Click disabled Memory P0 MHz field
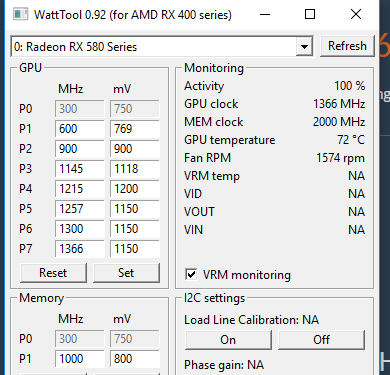 (x=80, y=339)
